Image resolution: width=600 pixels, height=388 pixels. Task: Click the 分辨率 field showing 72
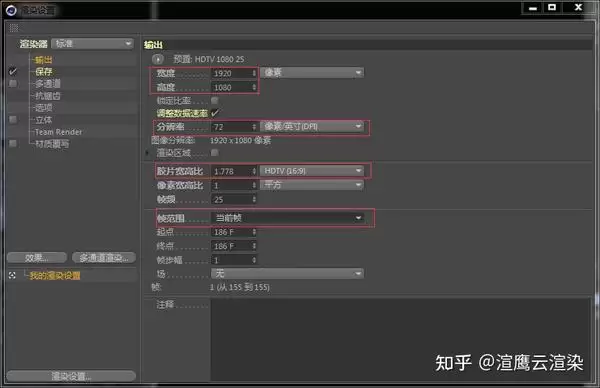231,127
